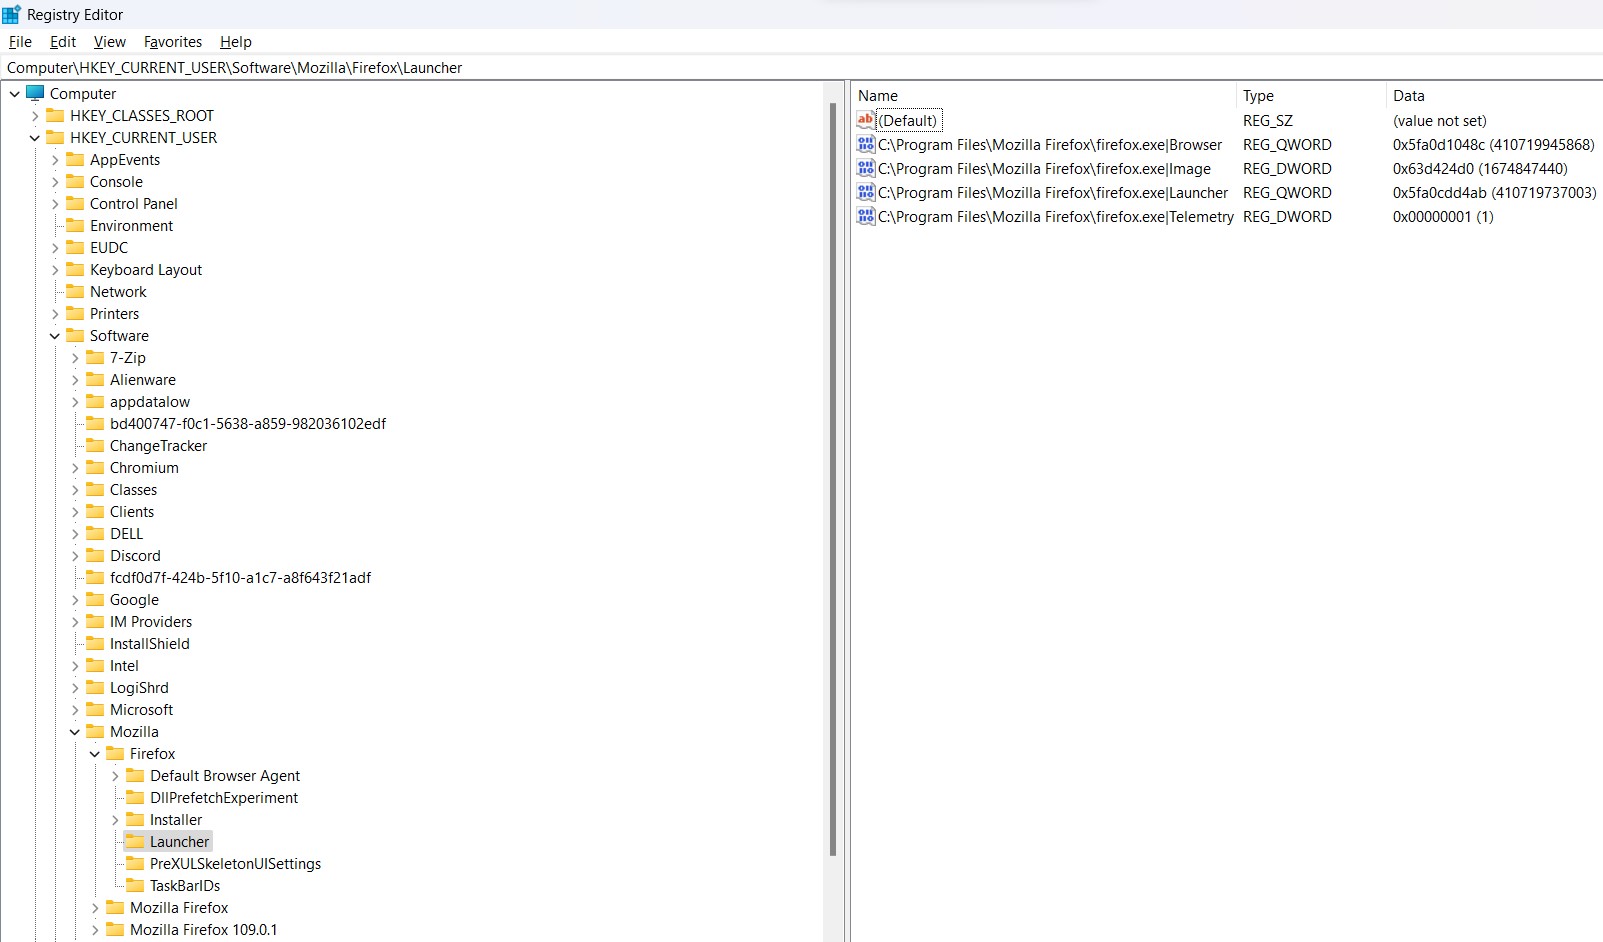Open the Help menu

[236, 42]
